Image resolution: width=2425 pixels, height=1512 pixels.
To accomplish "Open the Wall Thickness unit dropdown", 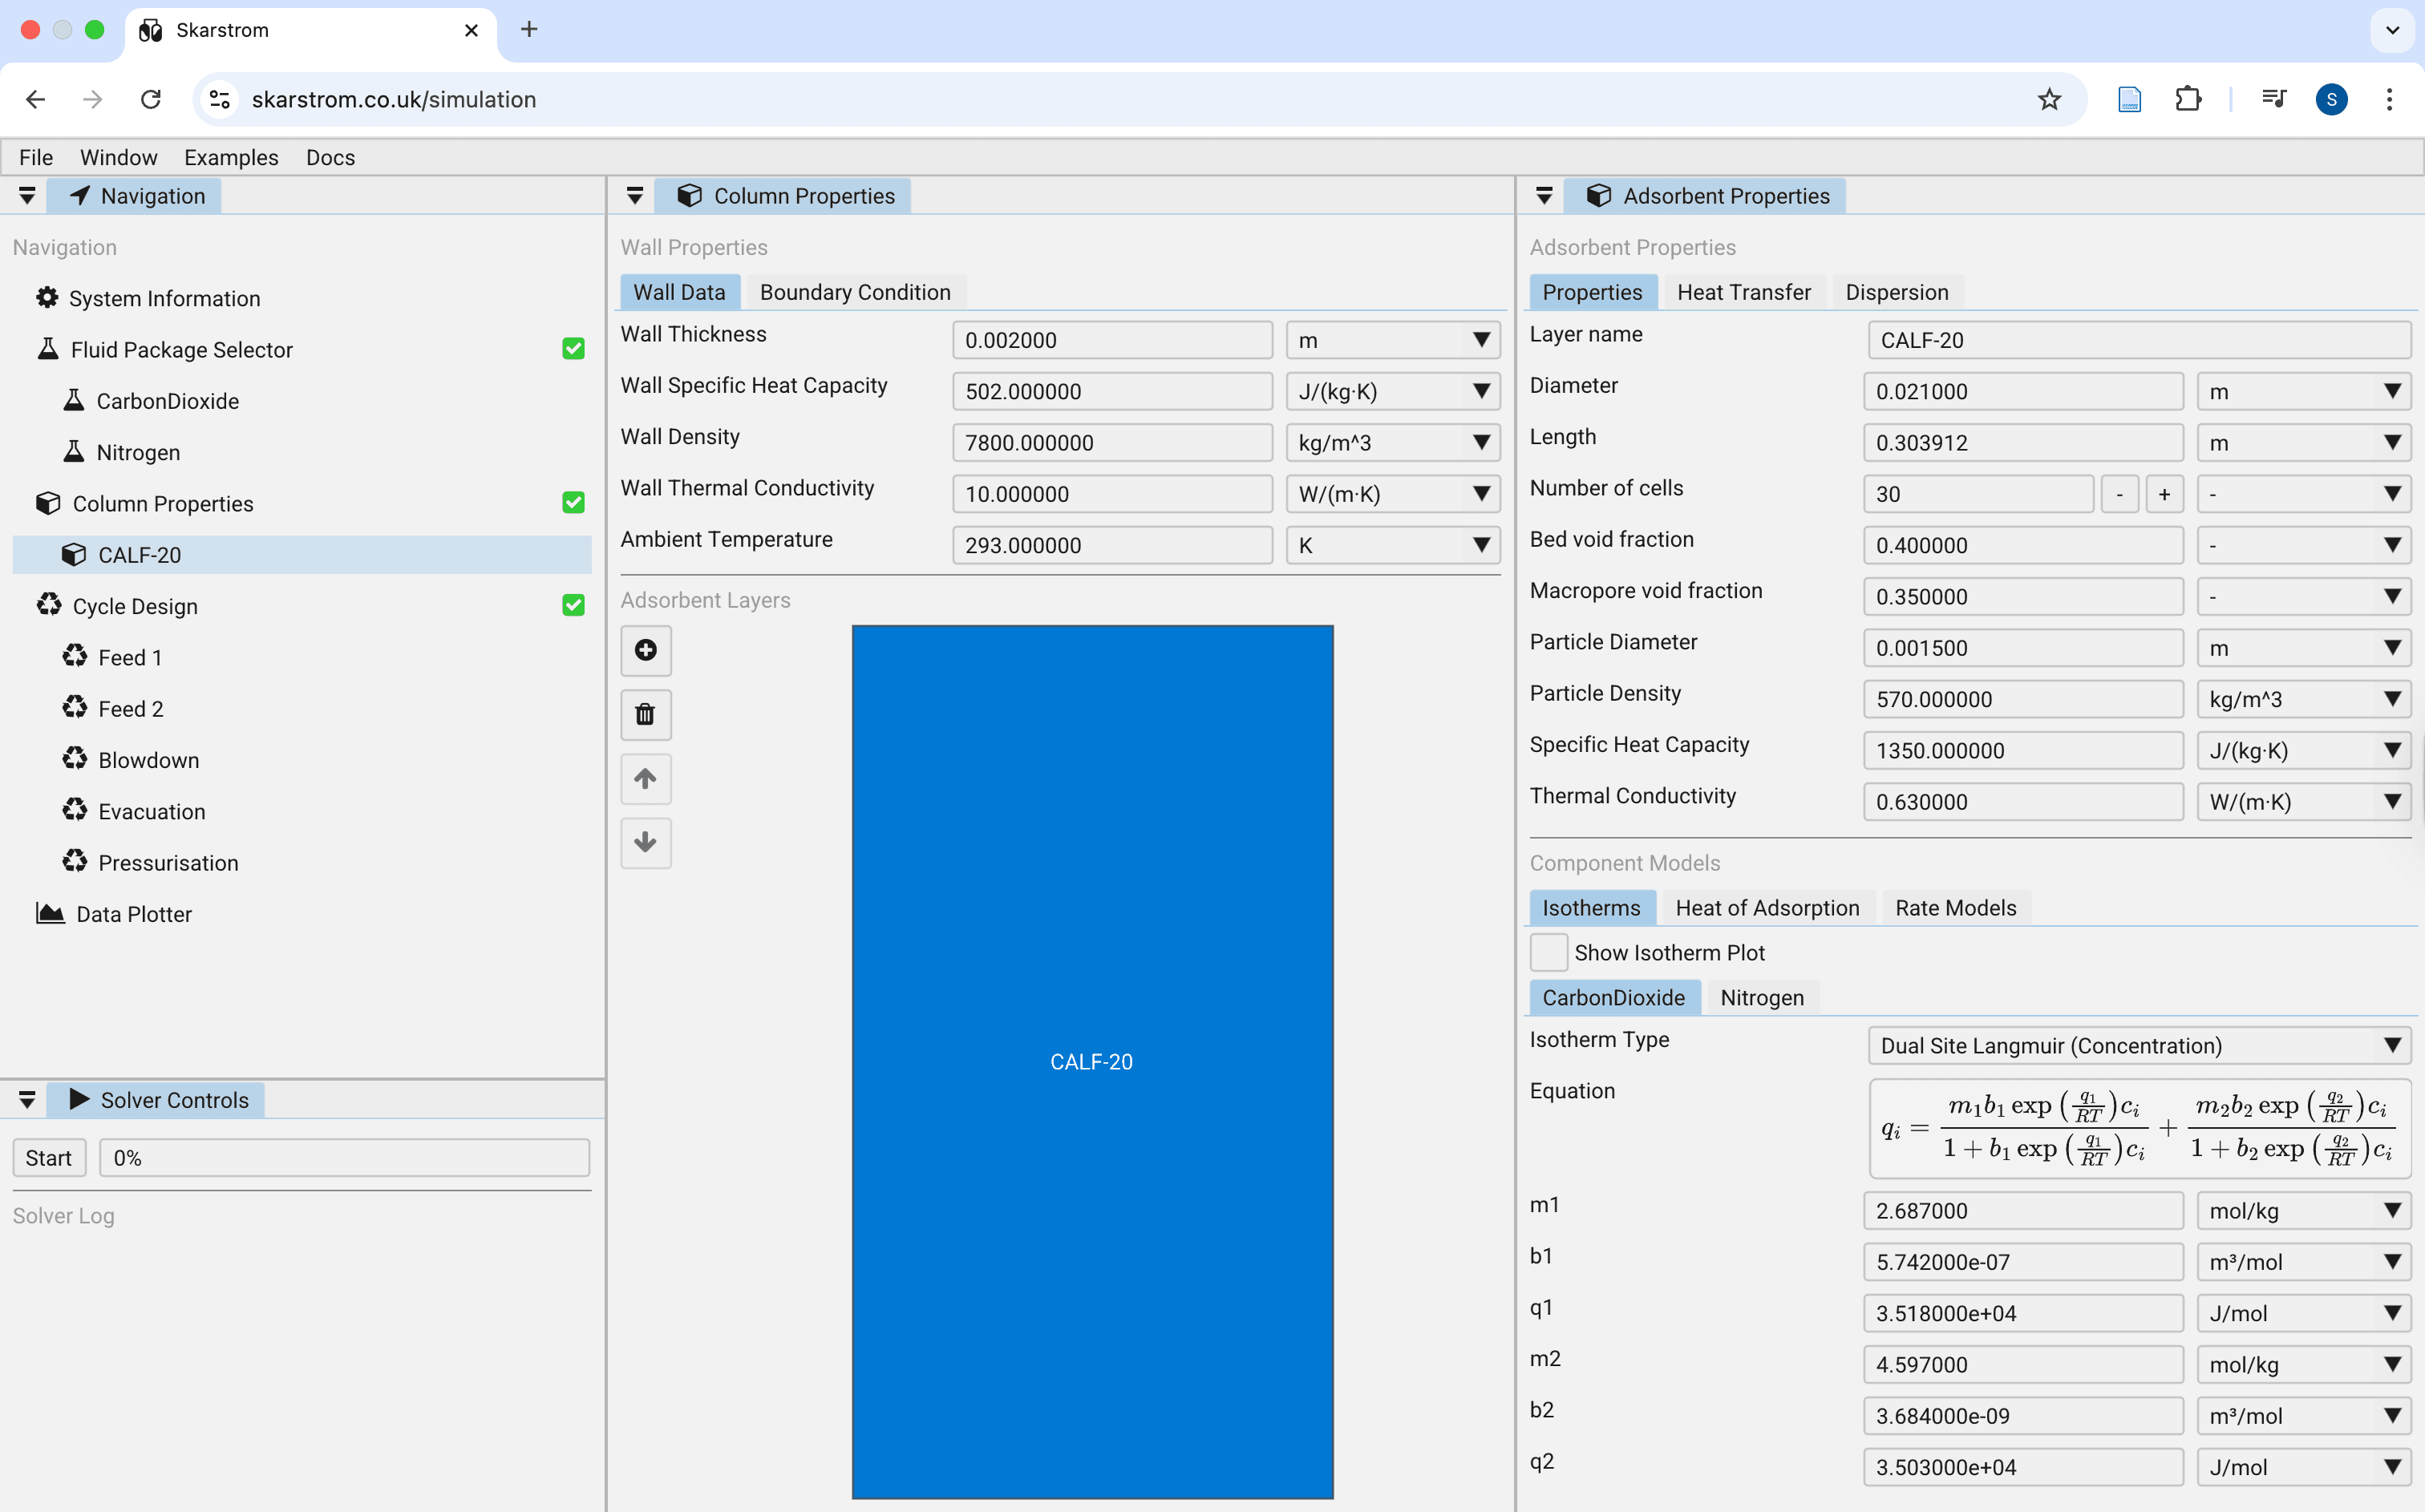I will click(x=1393, y=340).
